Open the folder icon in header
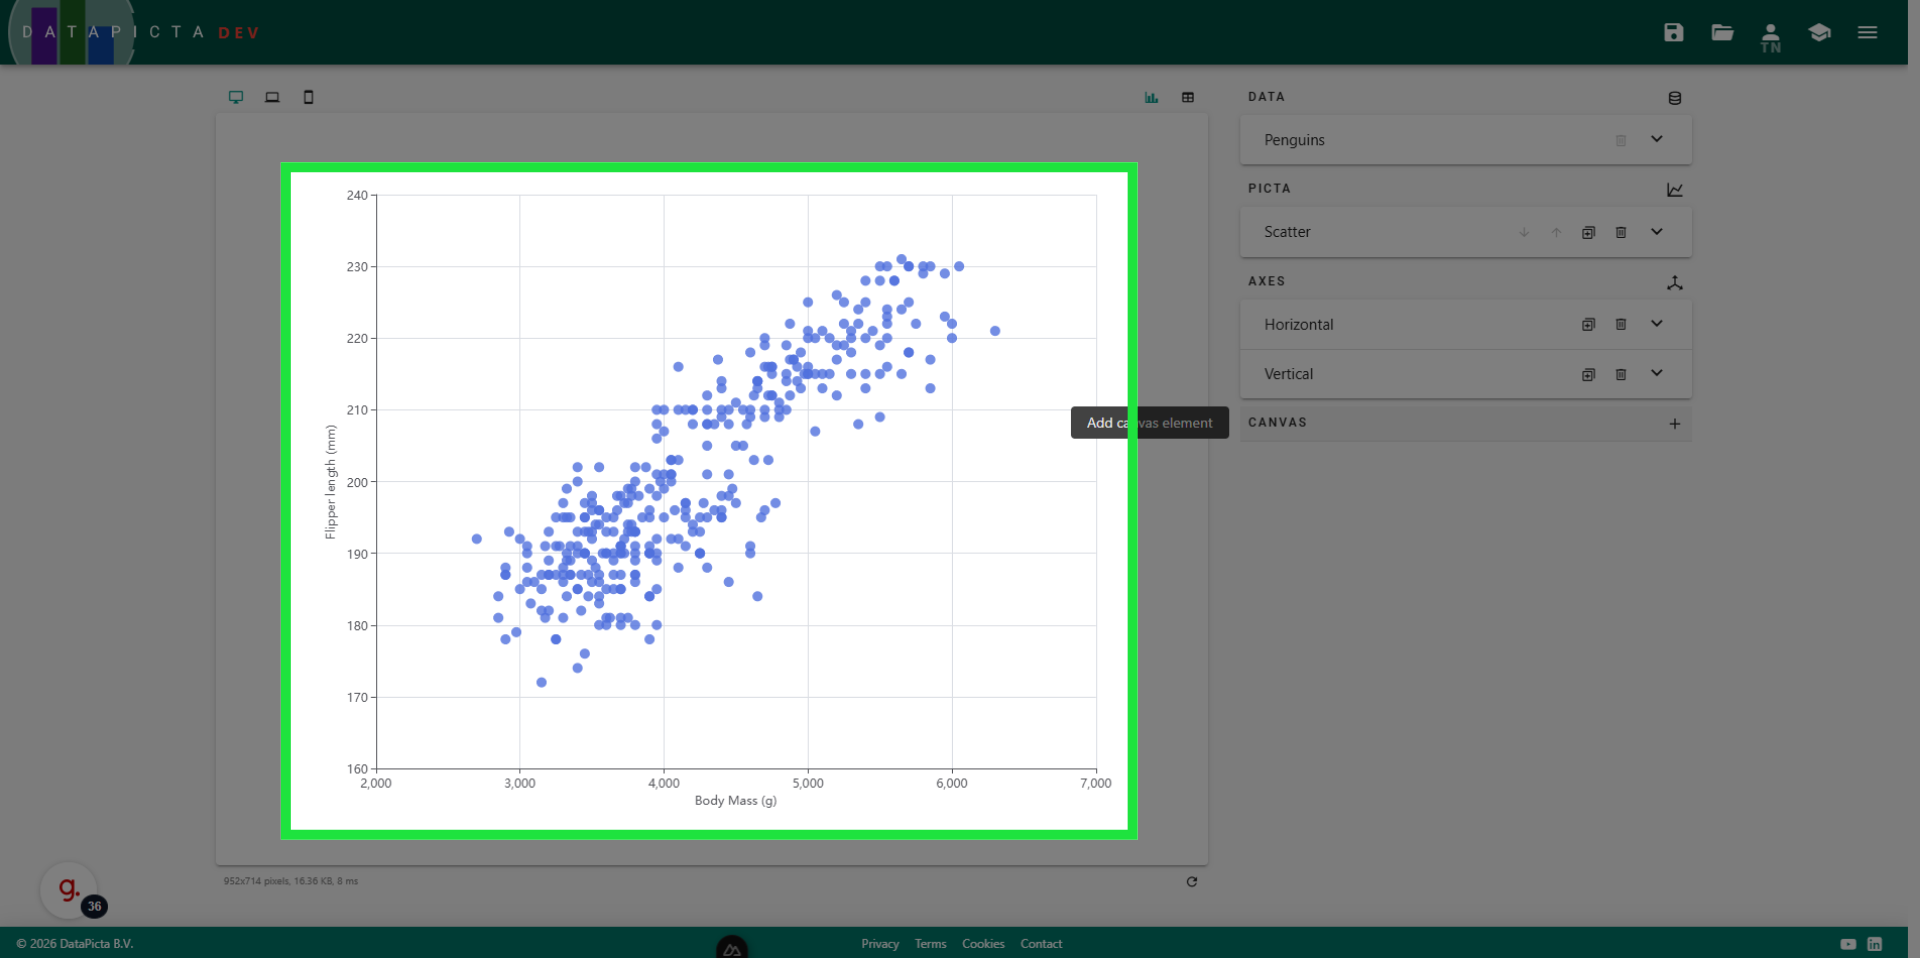1920x958 pixels. [x=1722, y=32]
